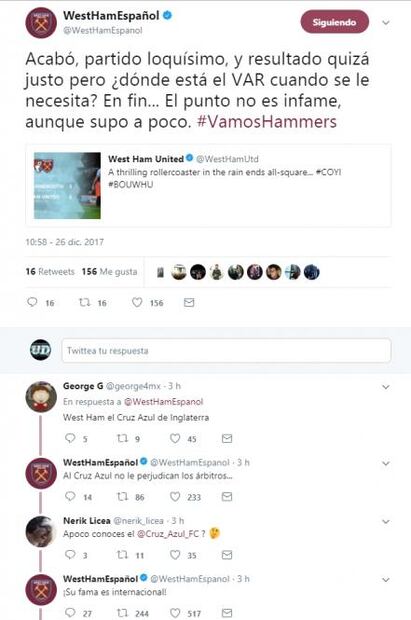Open the 156 Me gusta list
Screen dimensions: 411x620
109,272
